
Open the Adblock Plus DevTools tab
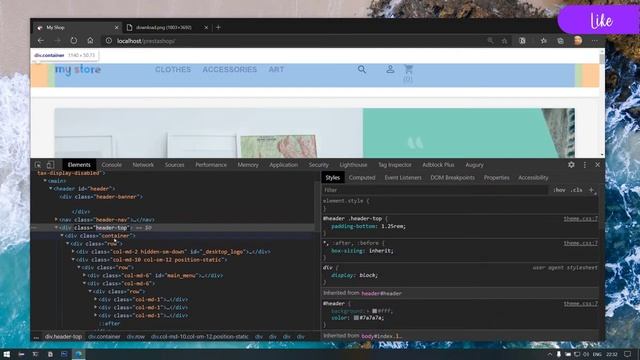click(438, 165)
